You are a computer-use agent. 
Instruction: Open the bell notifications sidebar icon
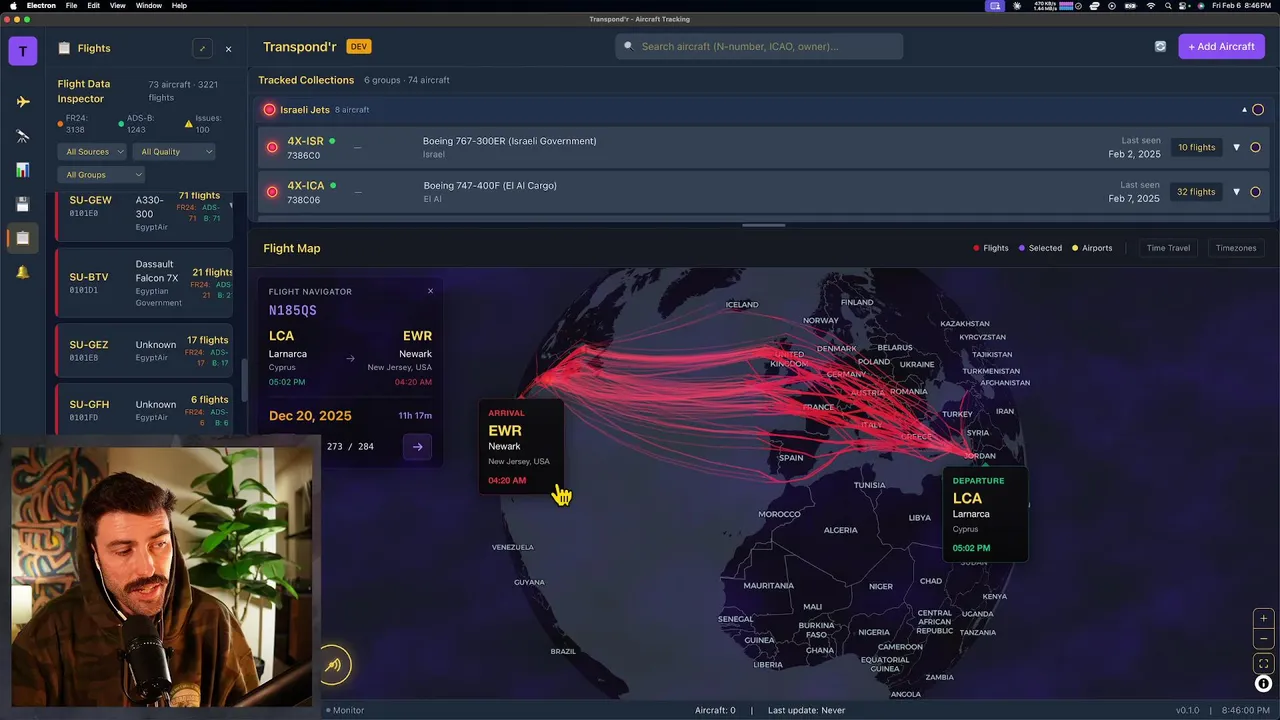point(23,272)
